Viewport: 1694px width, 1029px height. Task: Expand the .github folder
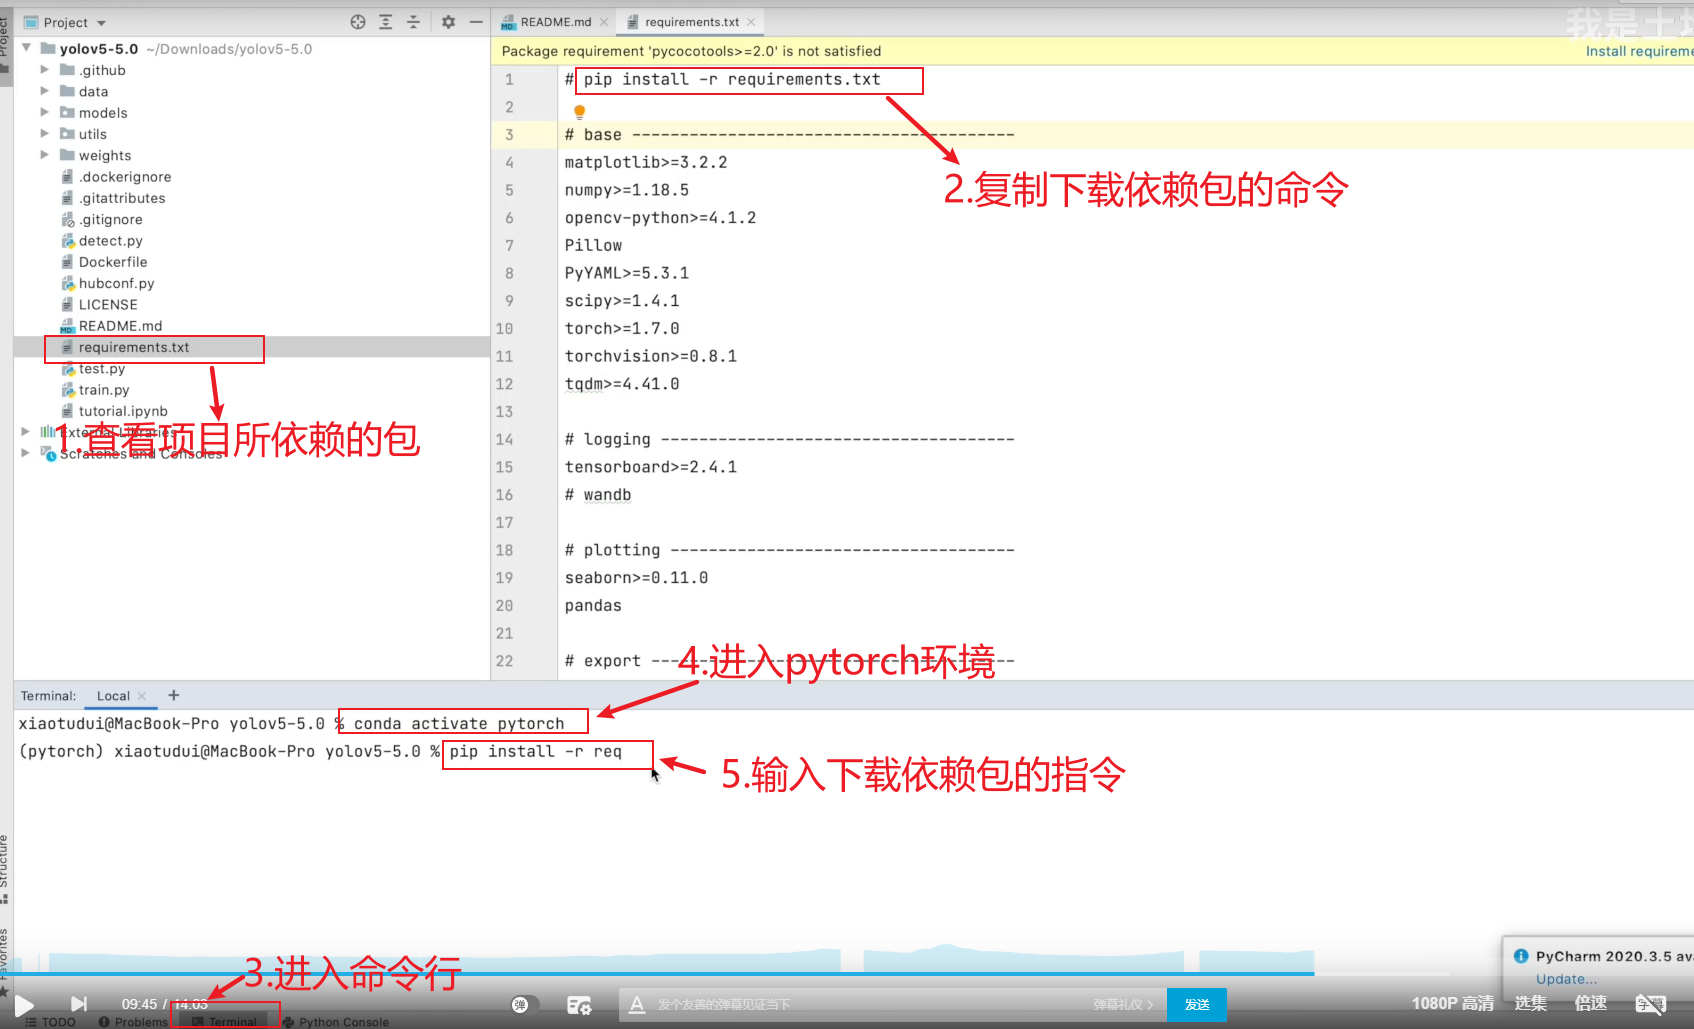point(44,70)
